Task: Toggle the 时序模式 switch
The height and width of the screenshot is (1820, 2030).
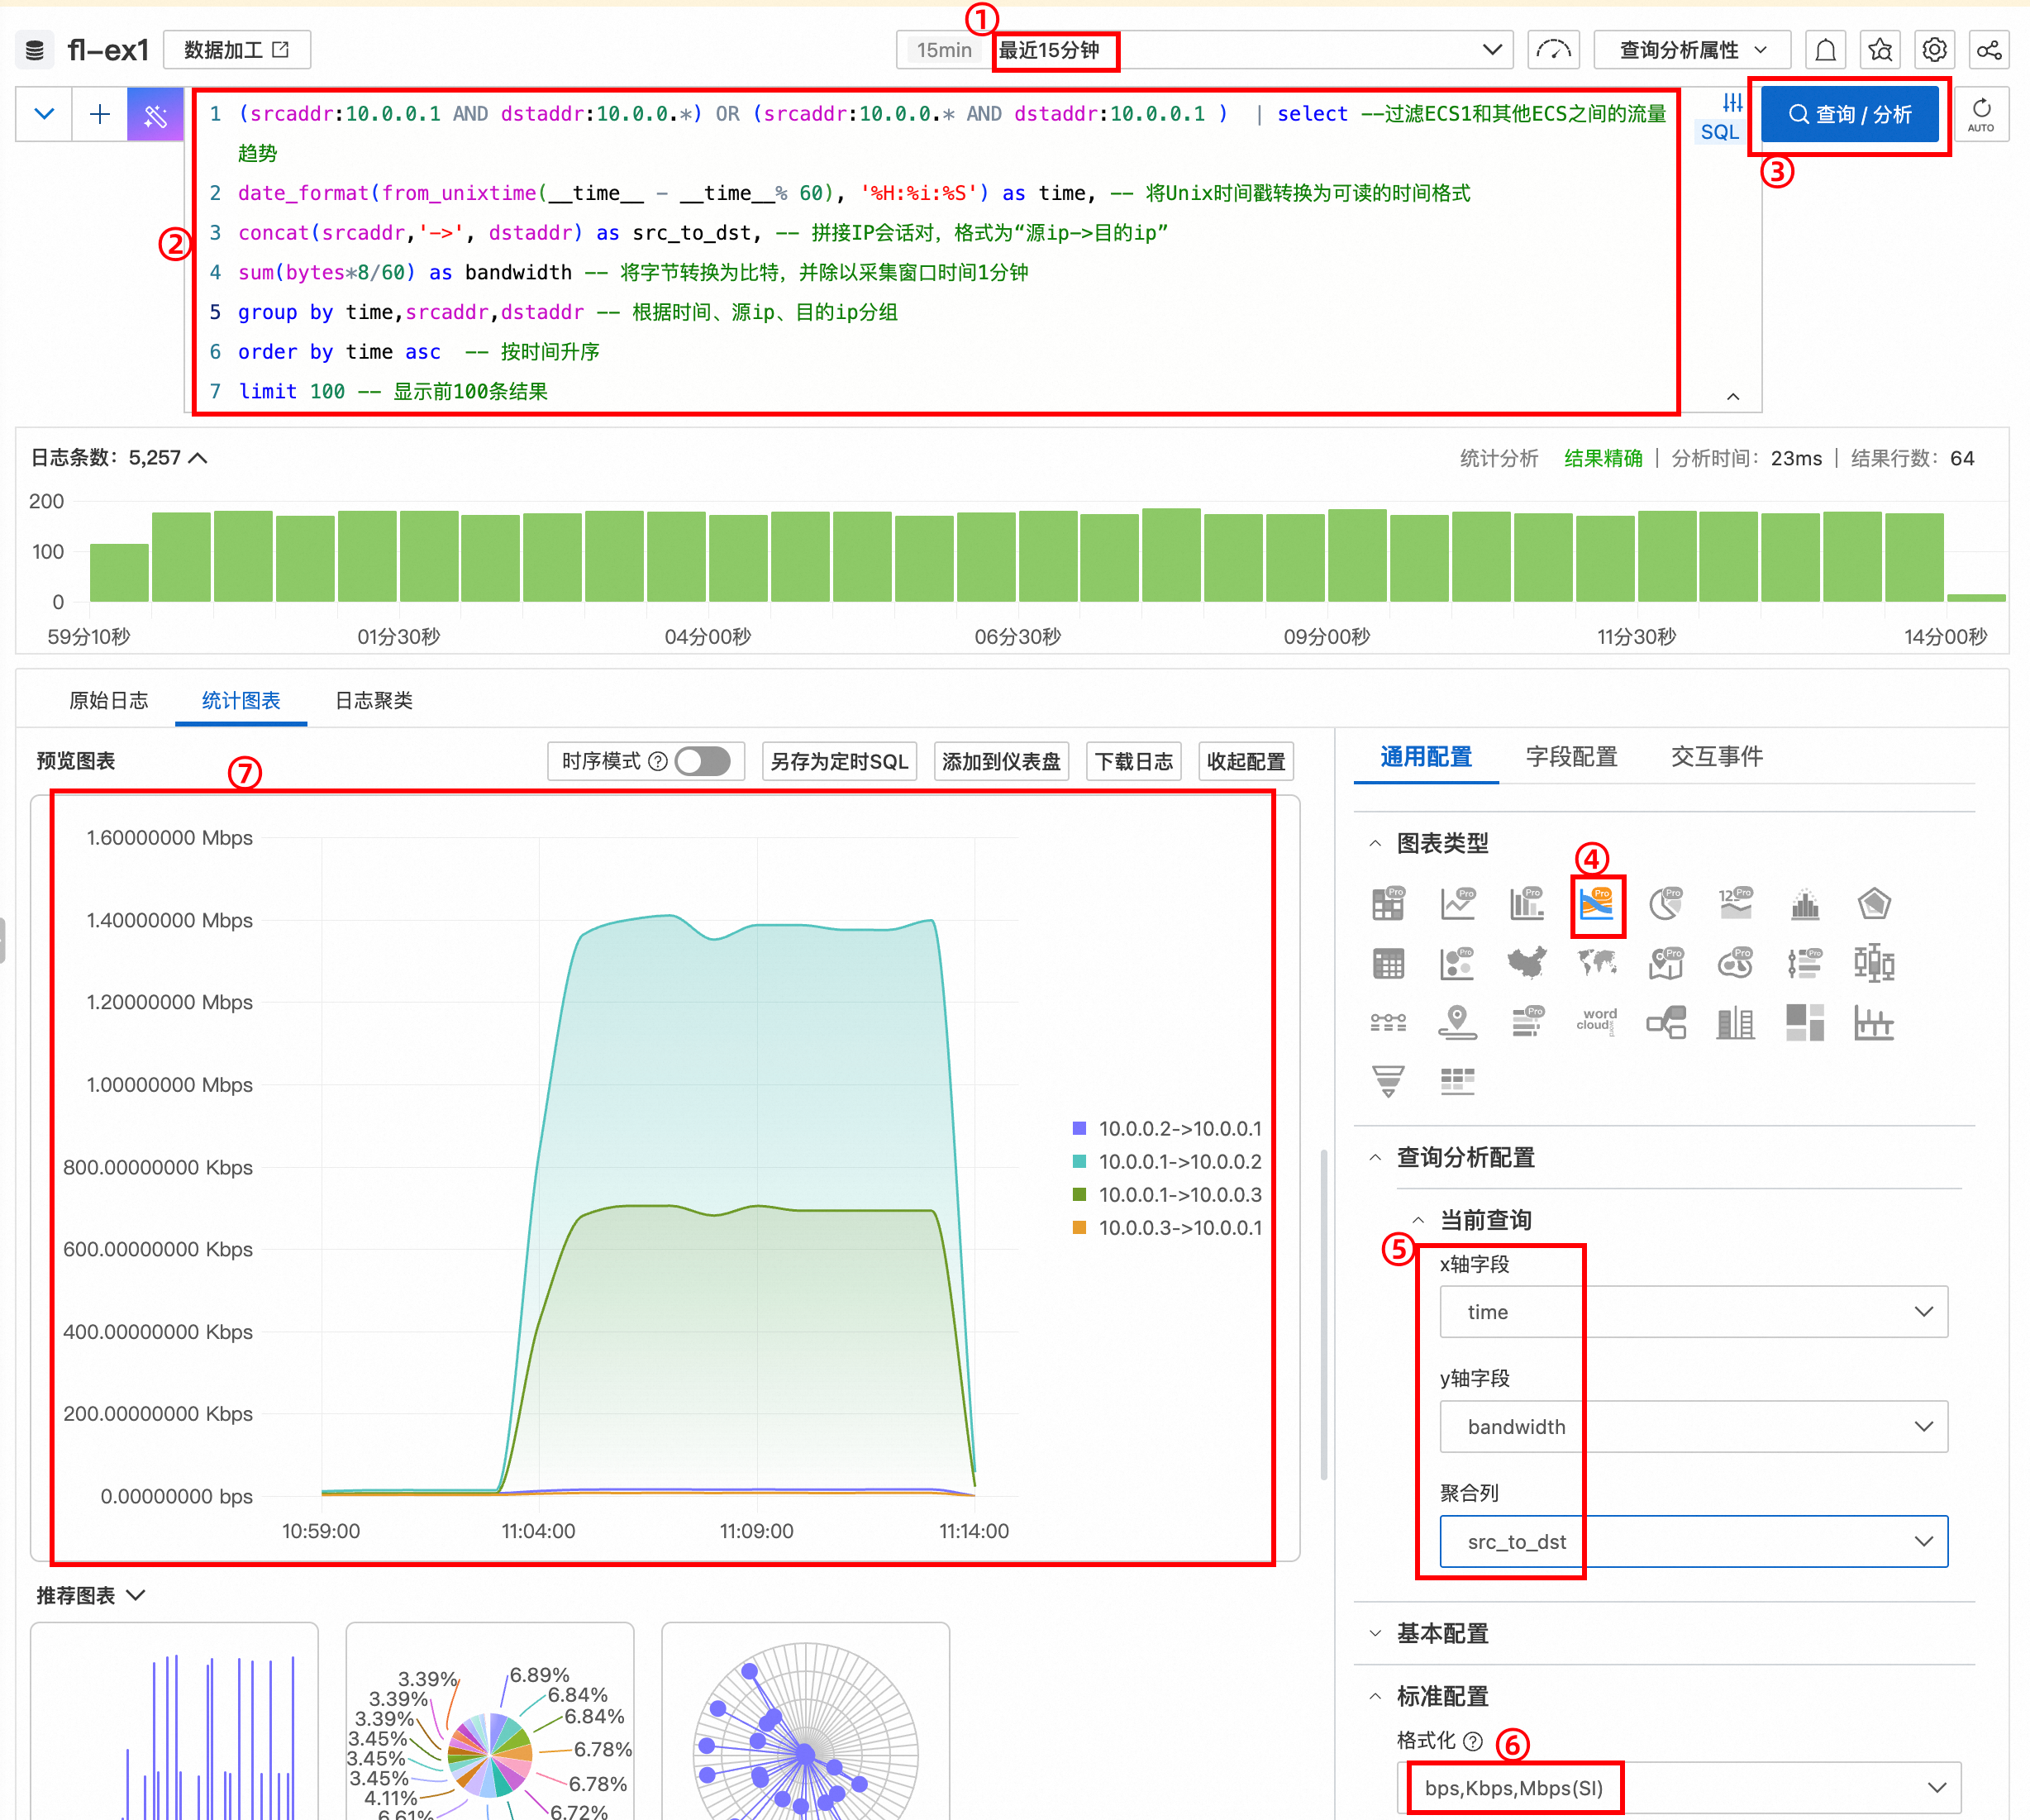Action: click(x=702, y=762)
